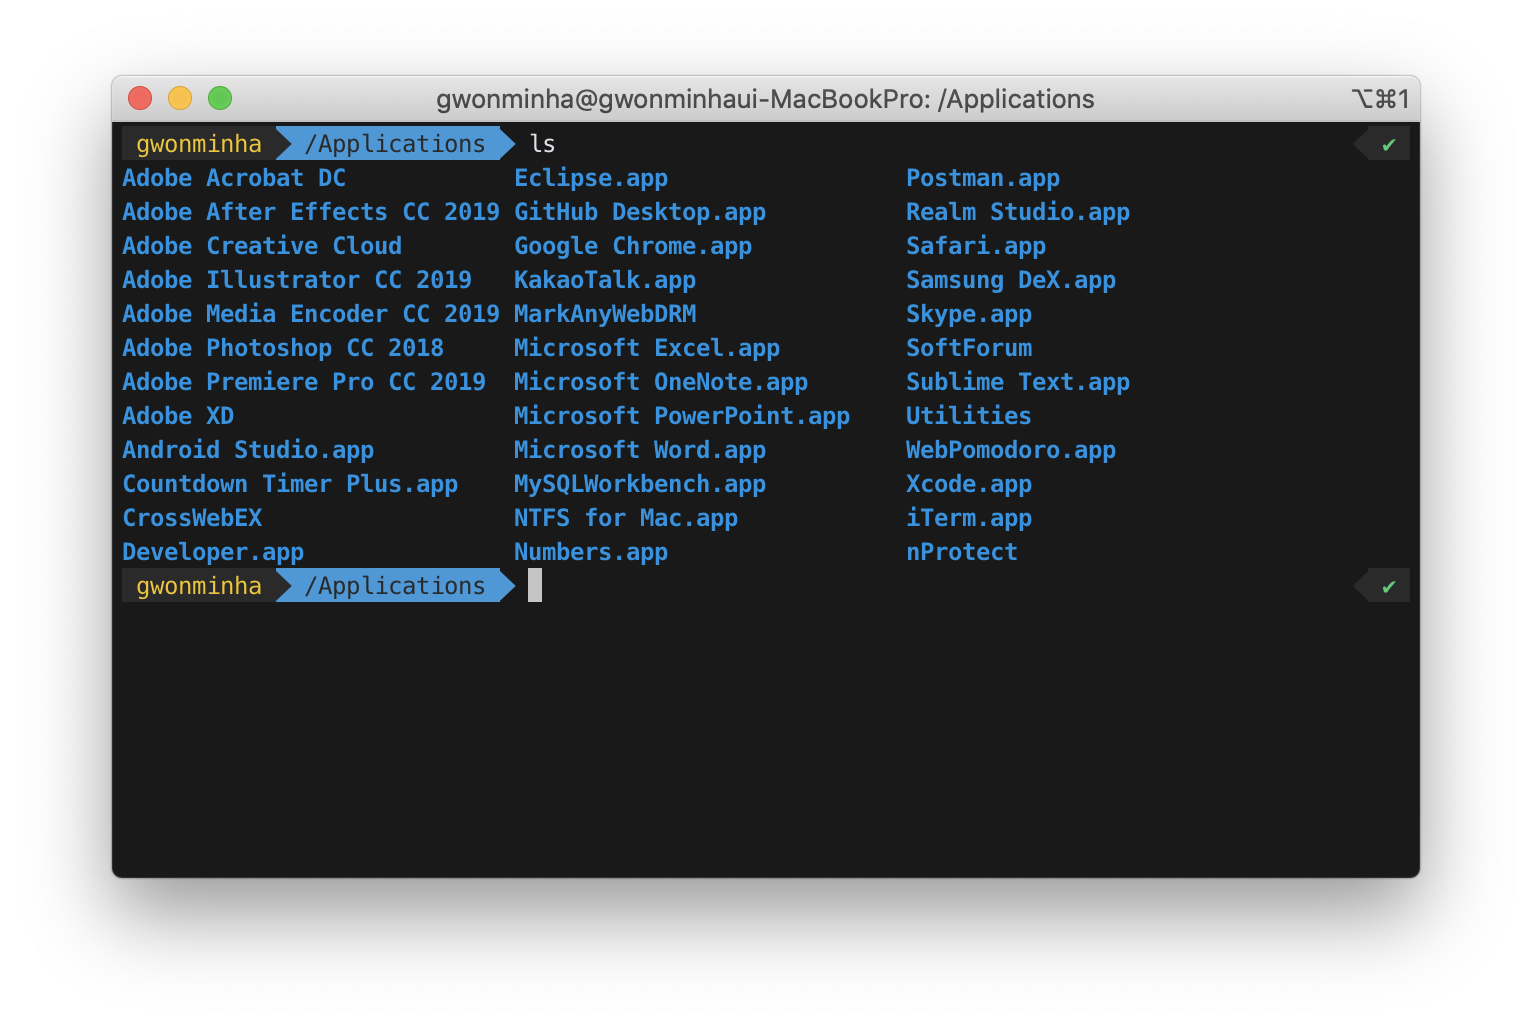The image size is (1532, 1026).
Task: Select Postman.app entry
Action: tap(983, 178)
